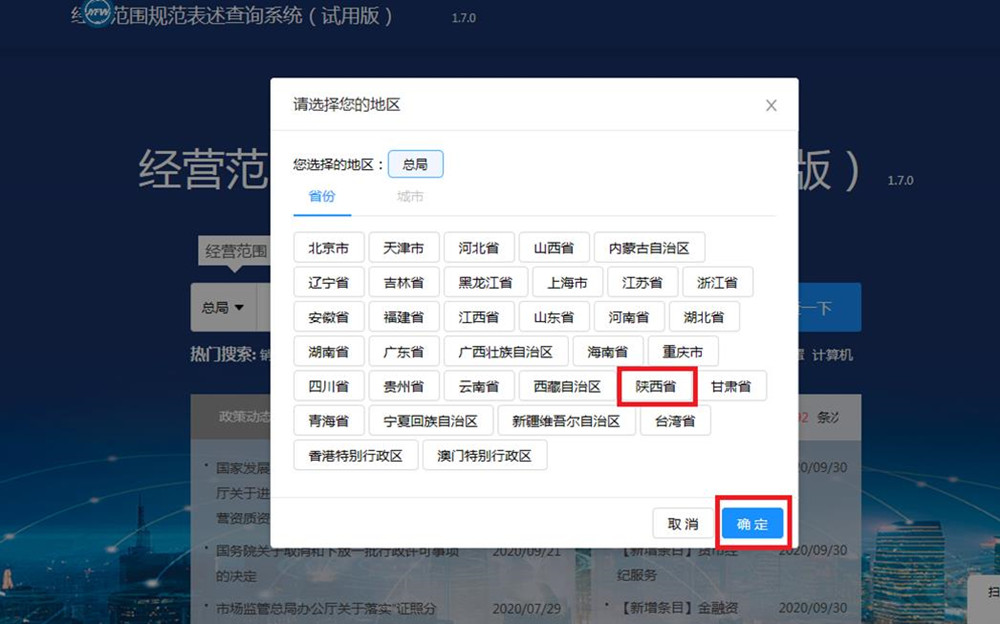The height and width of the screenshot is (624, 1000).
Task: Open the 总局 dropdown in search bar
Action: (223, 308)
